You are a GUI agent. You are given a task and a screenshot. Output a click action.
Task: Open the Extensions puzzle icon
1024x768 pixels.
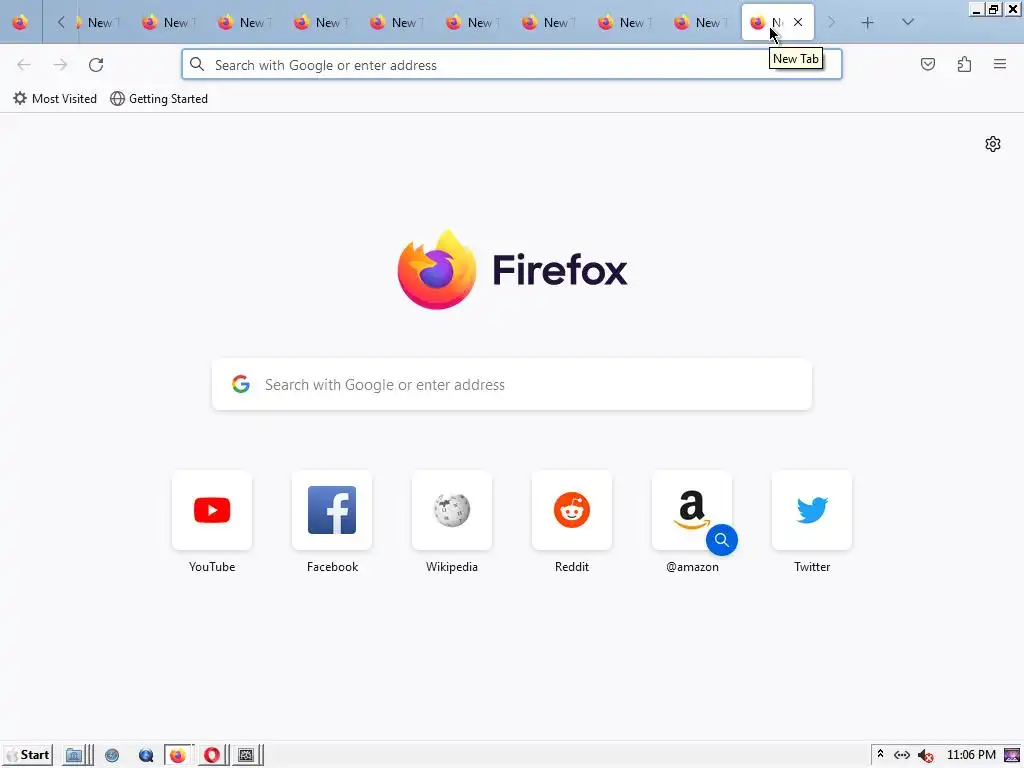964,64
